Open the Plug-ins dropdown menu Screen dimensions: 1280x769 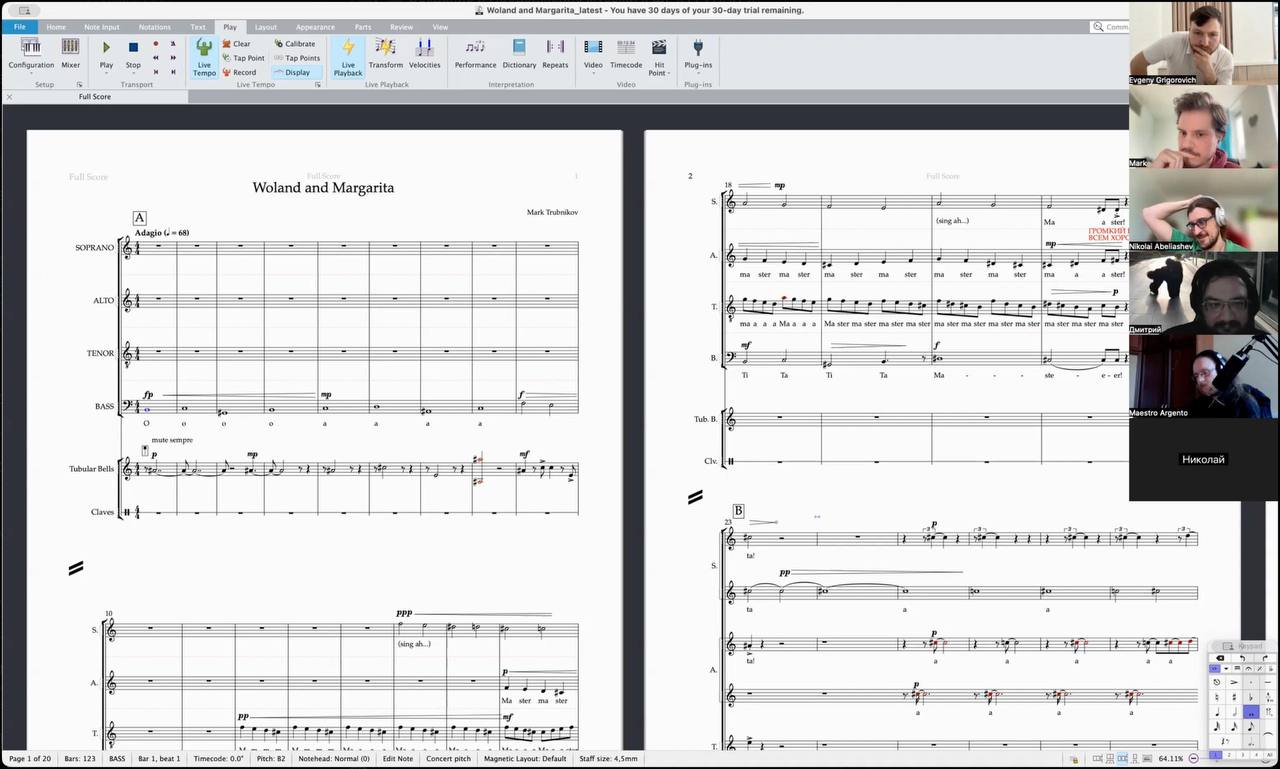698,72
